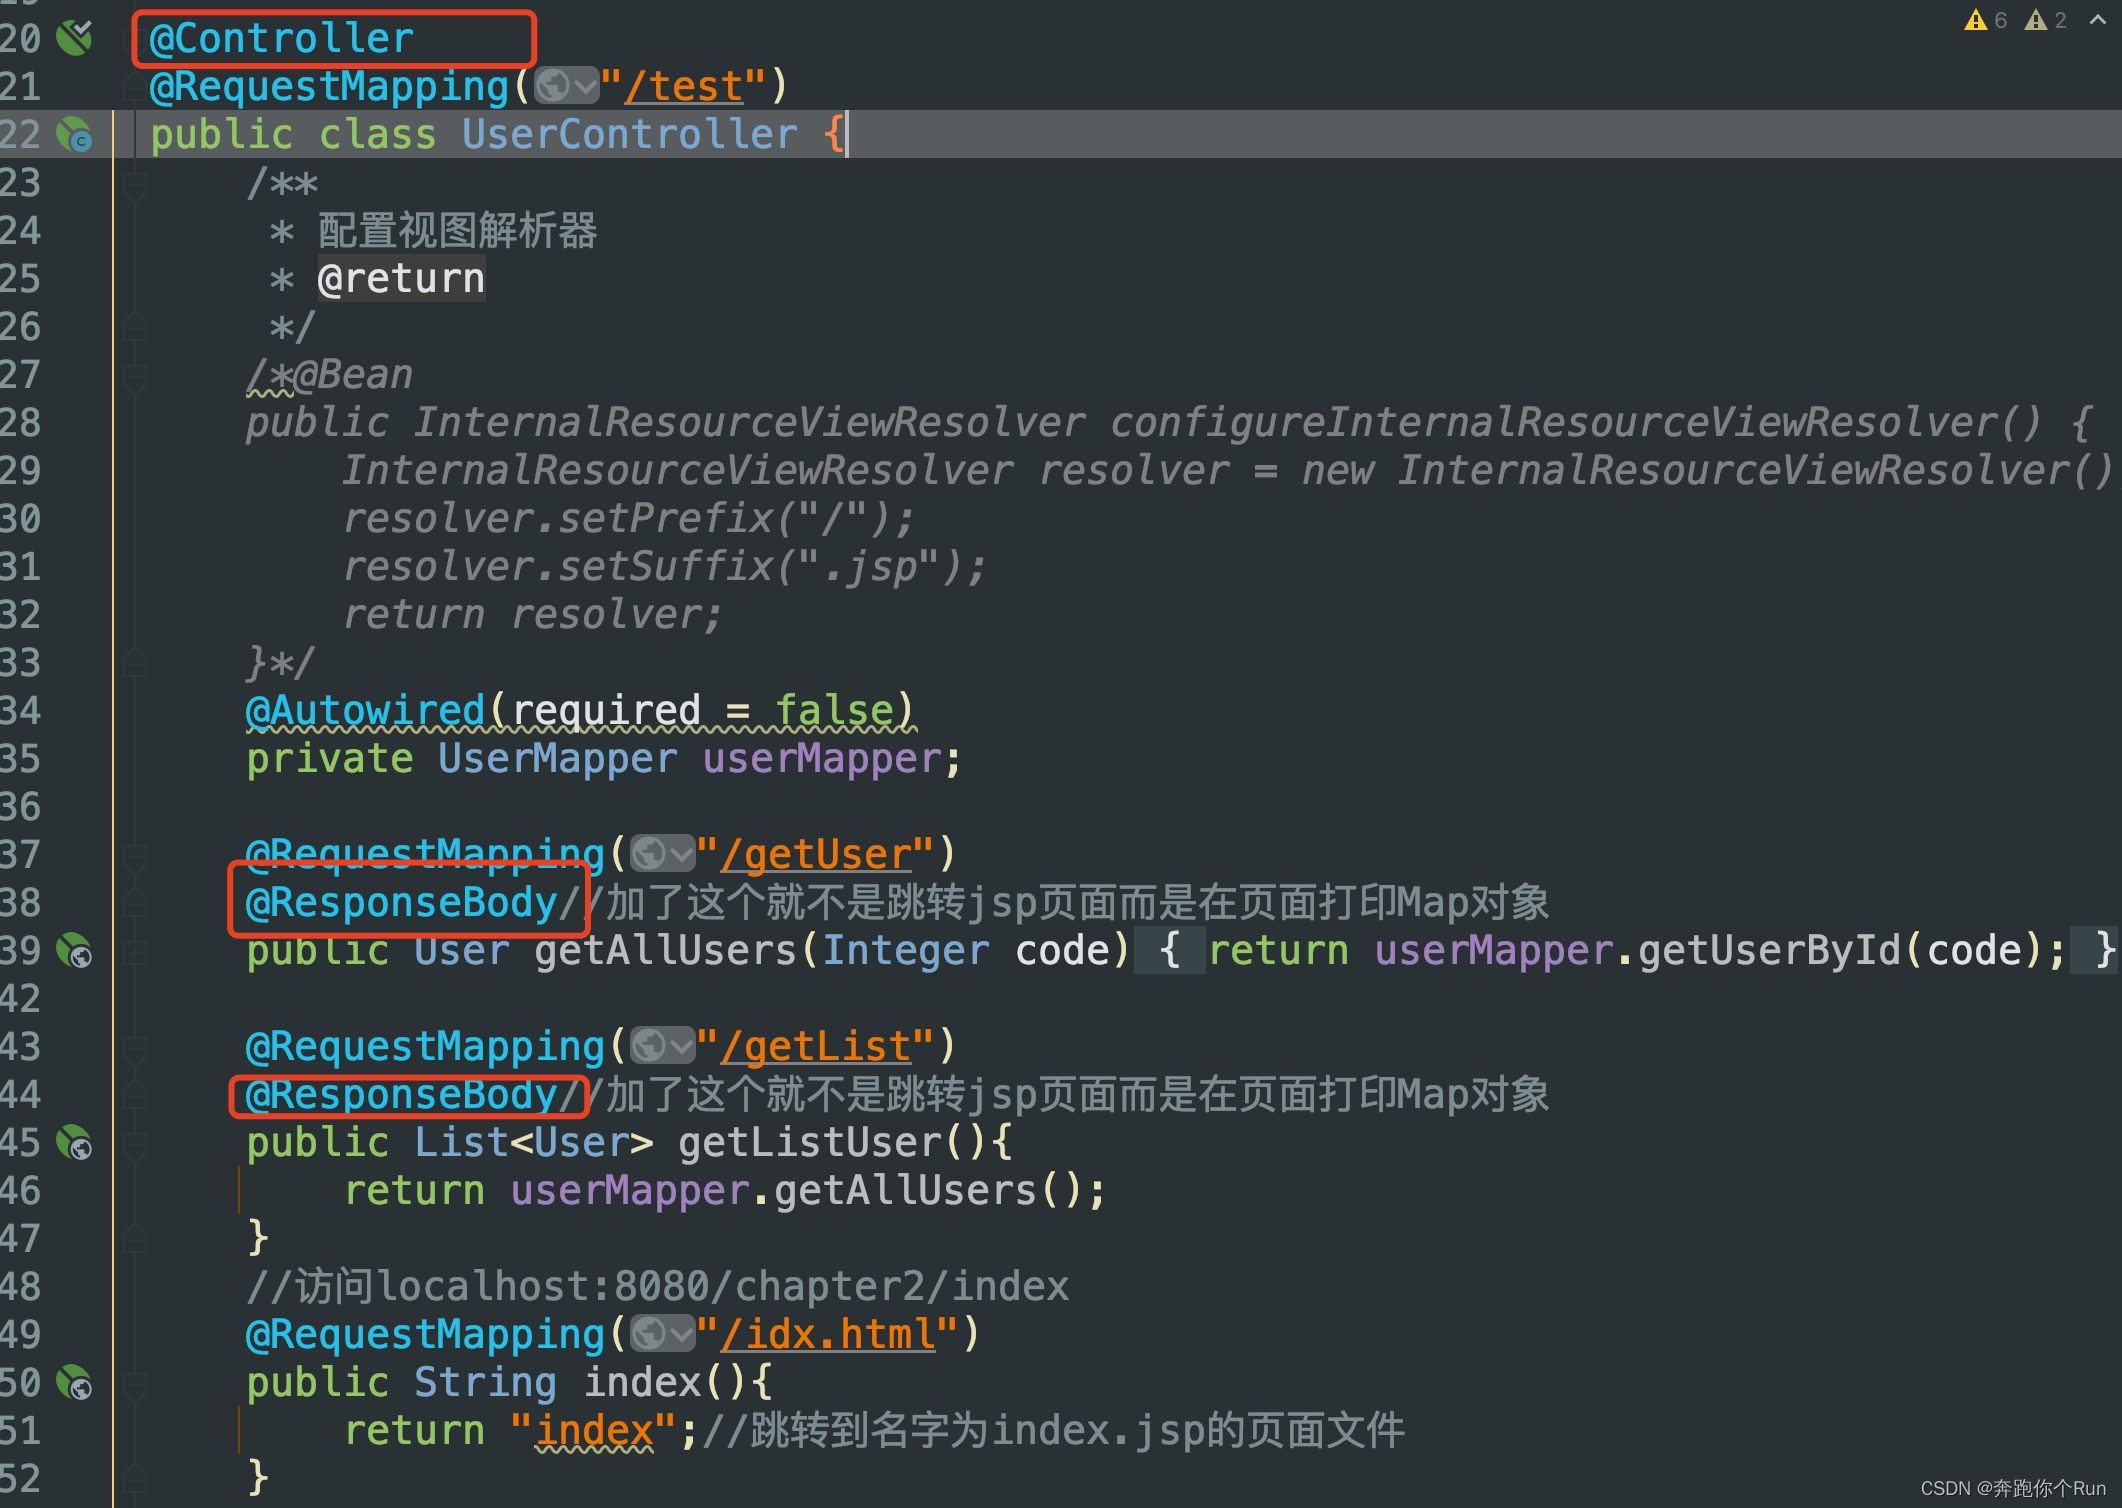Screen dimensions: 2122x1508
Task: Click the globe icon before "/test" mapping
Action: pos(553,86)
